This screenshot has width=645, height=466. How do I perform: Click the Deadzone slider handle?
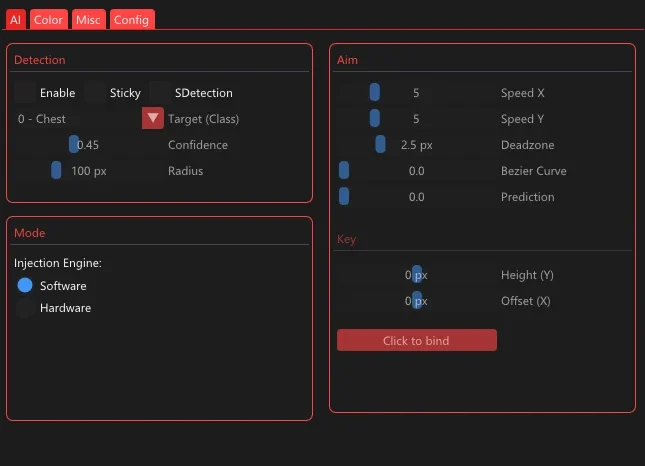coord(381,144)
